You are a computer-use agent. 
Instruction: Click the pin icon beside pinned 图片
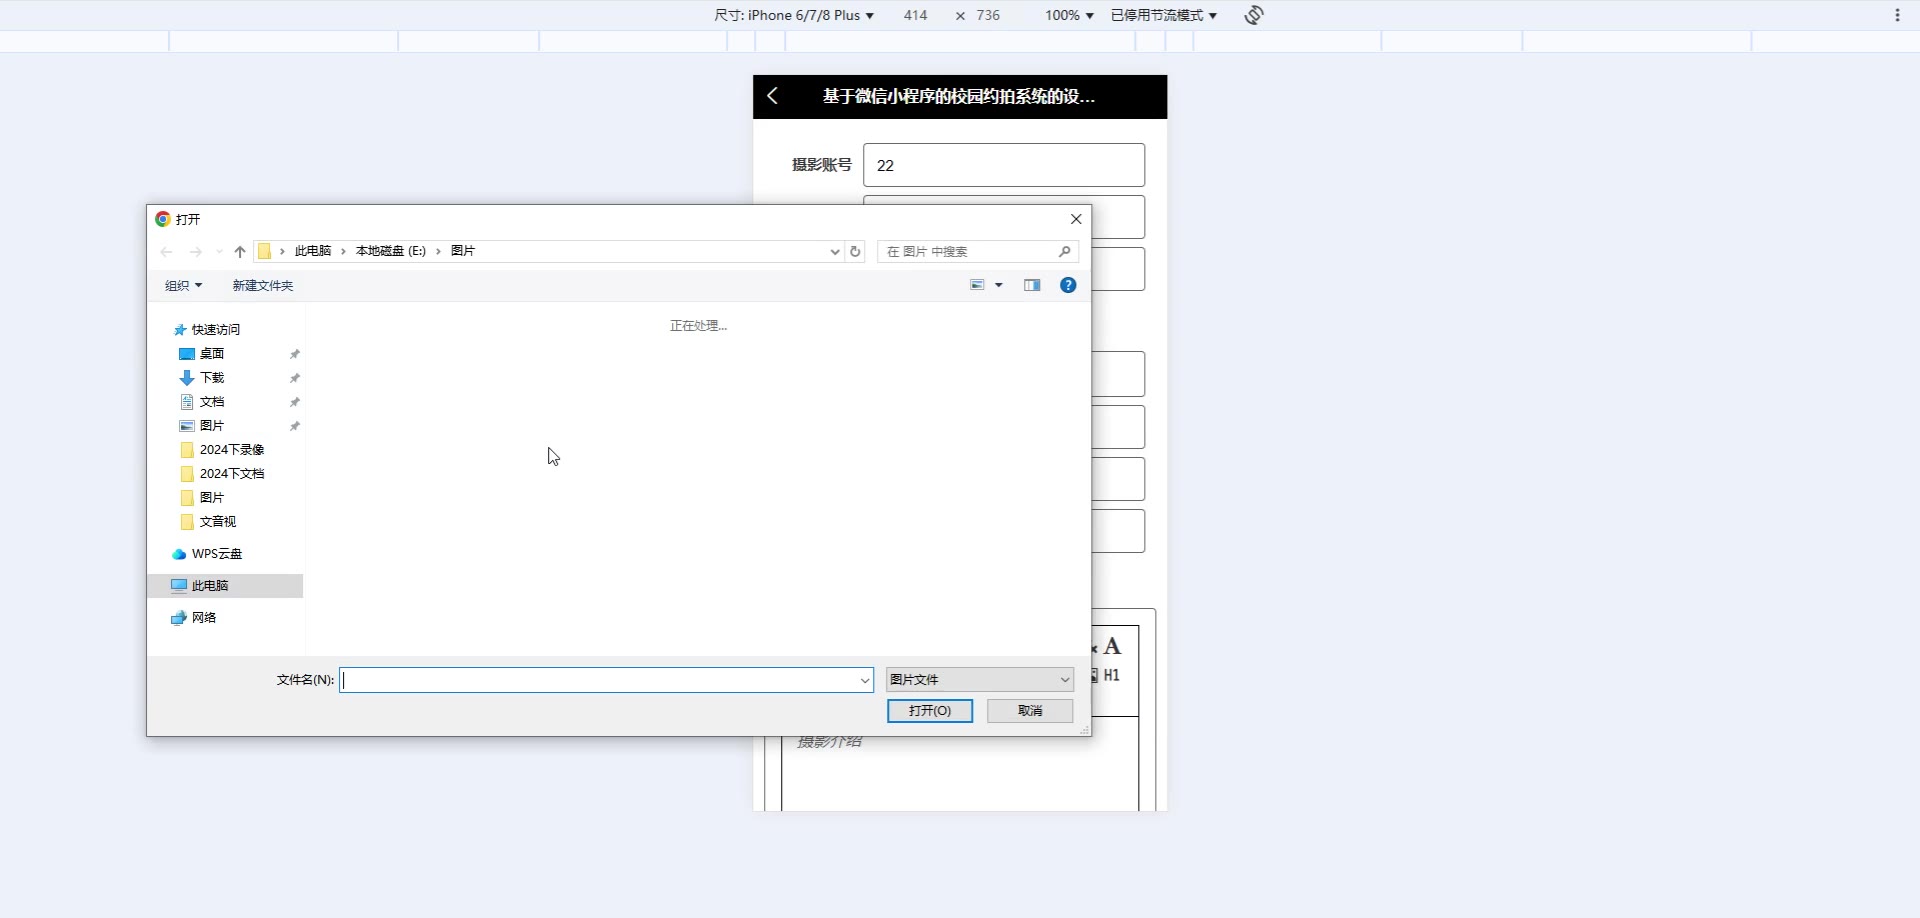coord(295,426)
